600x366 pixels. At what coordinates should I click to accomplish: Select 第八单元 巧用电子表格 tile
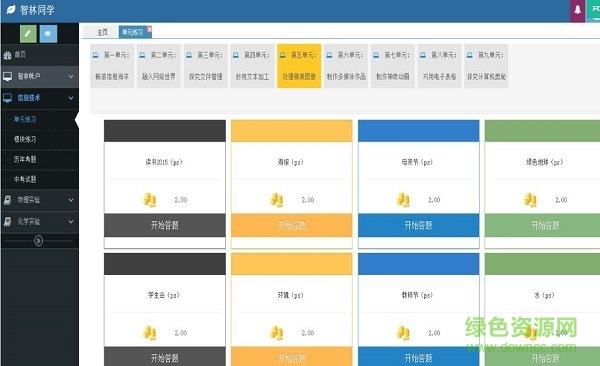click(x=439, y=66)
